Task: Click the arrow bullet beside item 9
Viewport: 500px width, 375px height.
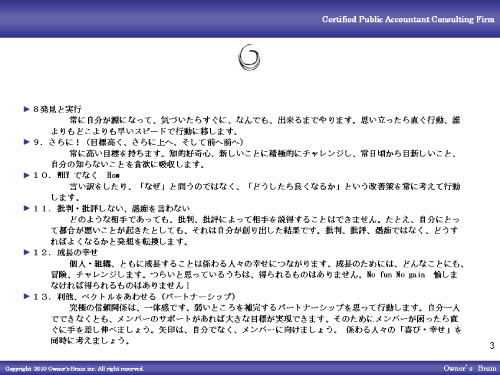Action: point(27,142)
